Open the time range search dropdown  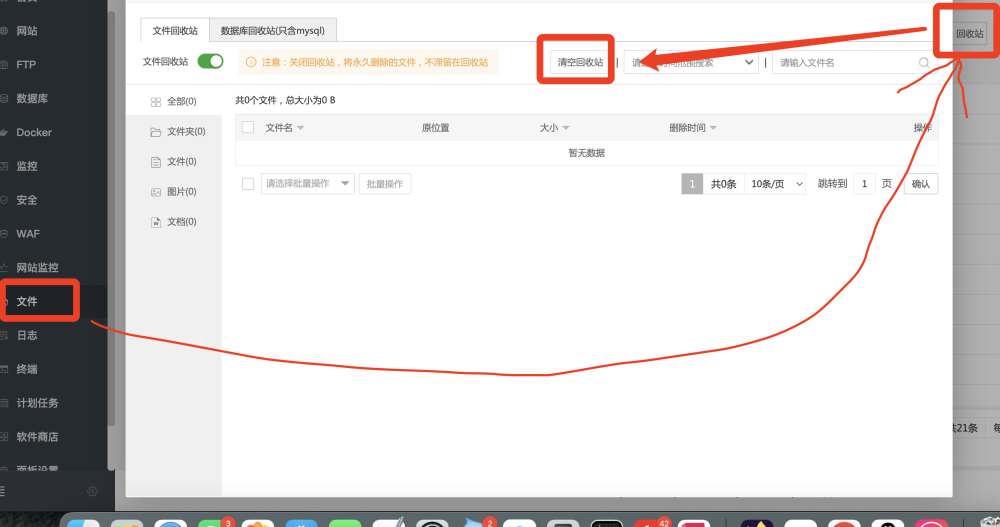(x=691, y=63)
